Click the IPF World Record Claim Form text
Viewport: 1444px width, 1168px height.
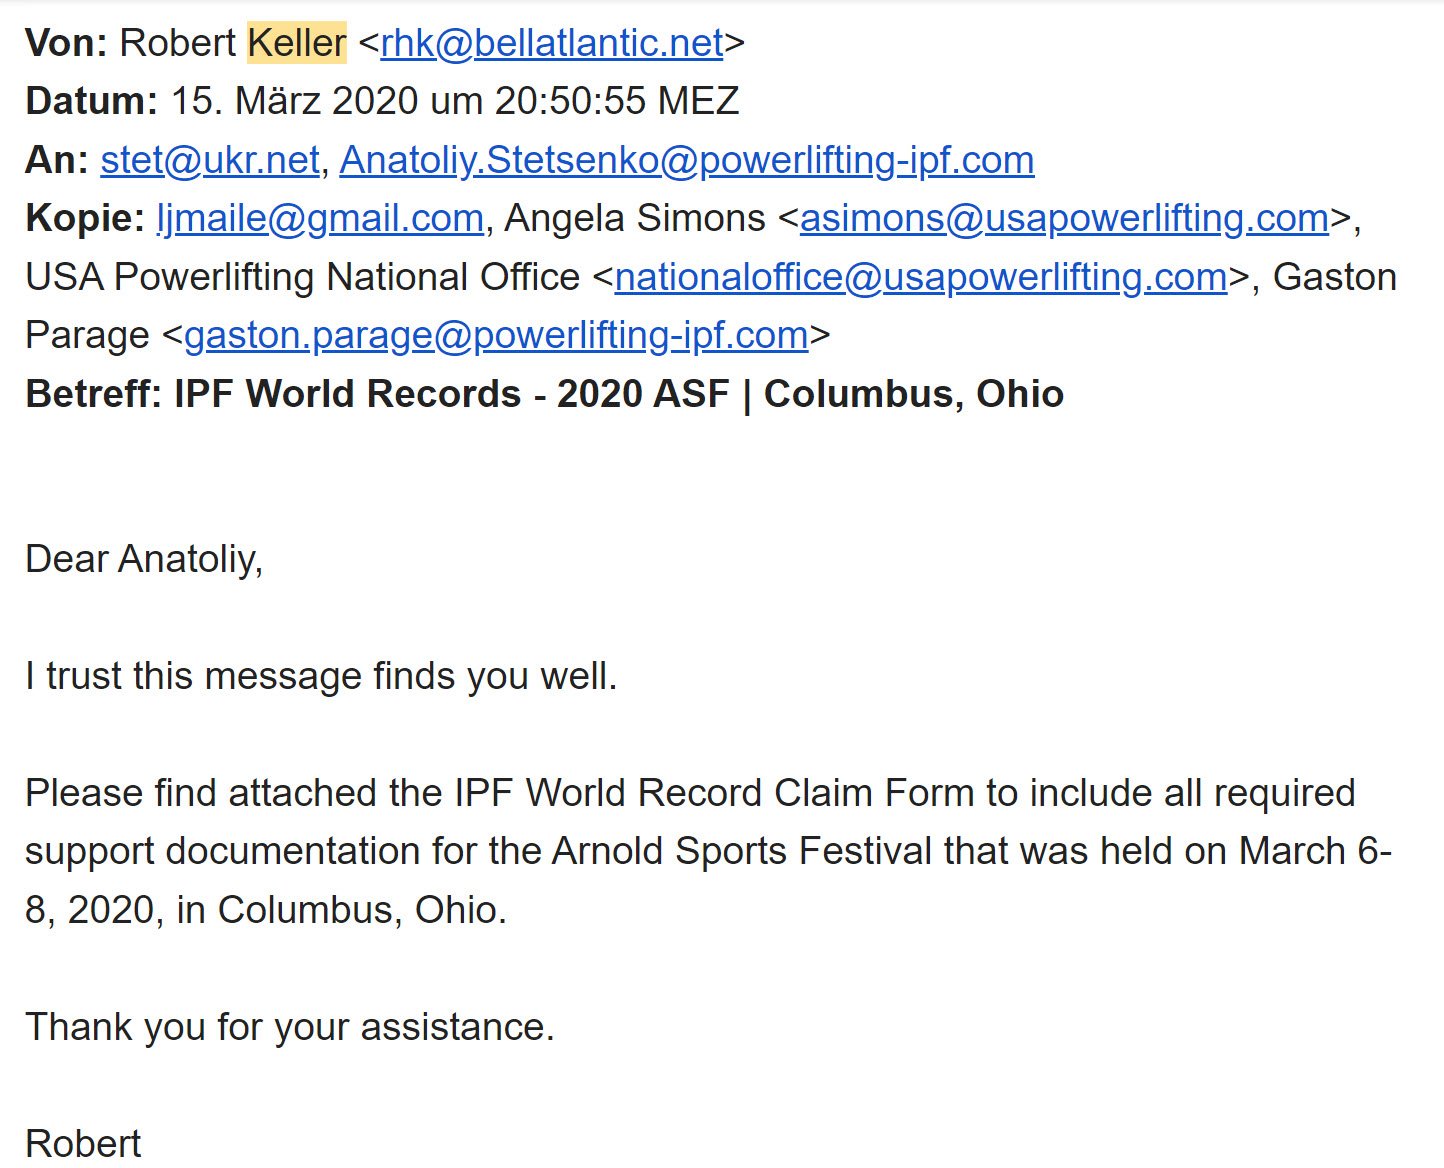[x=714, y=793]
